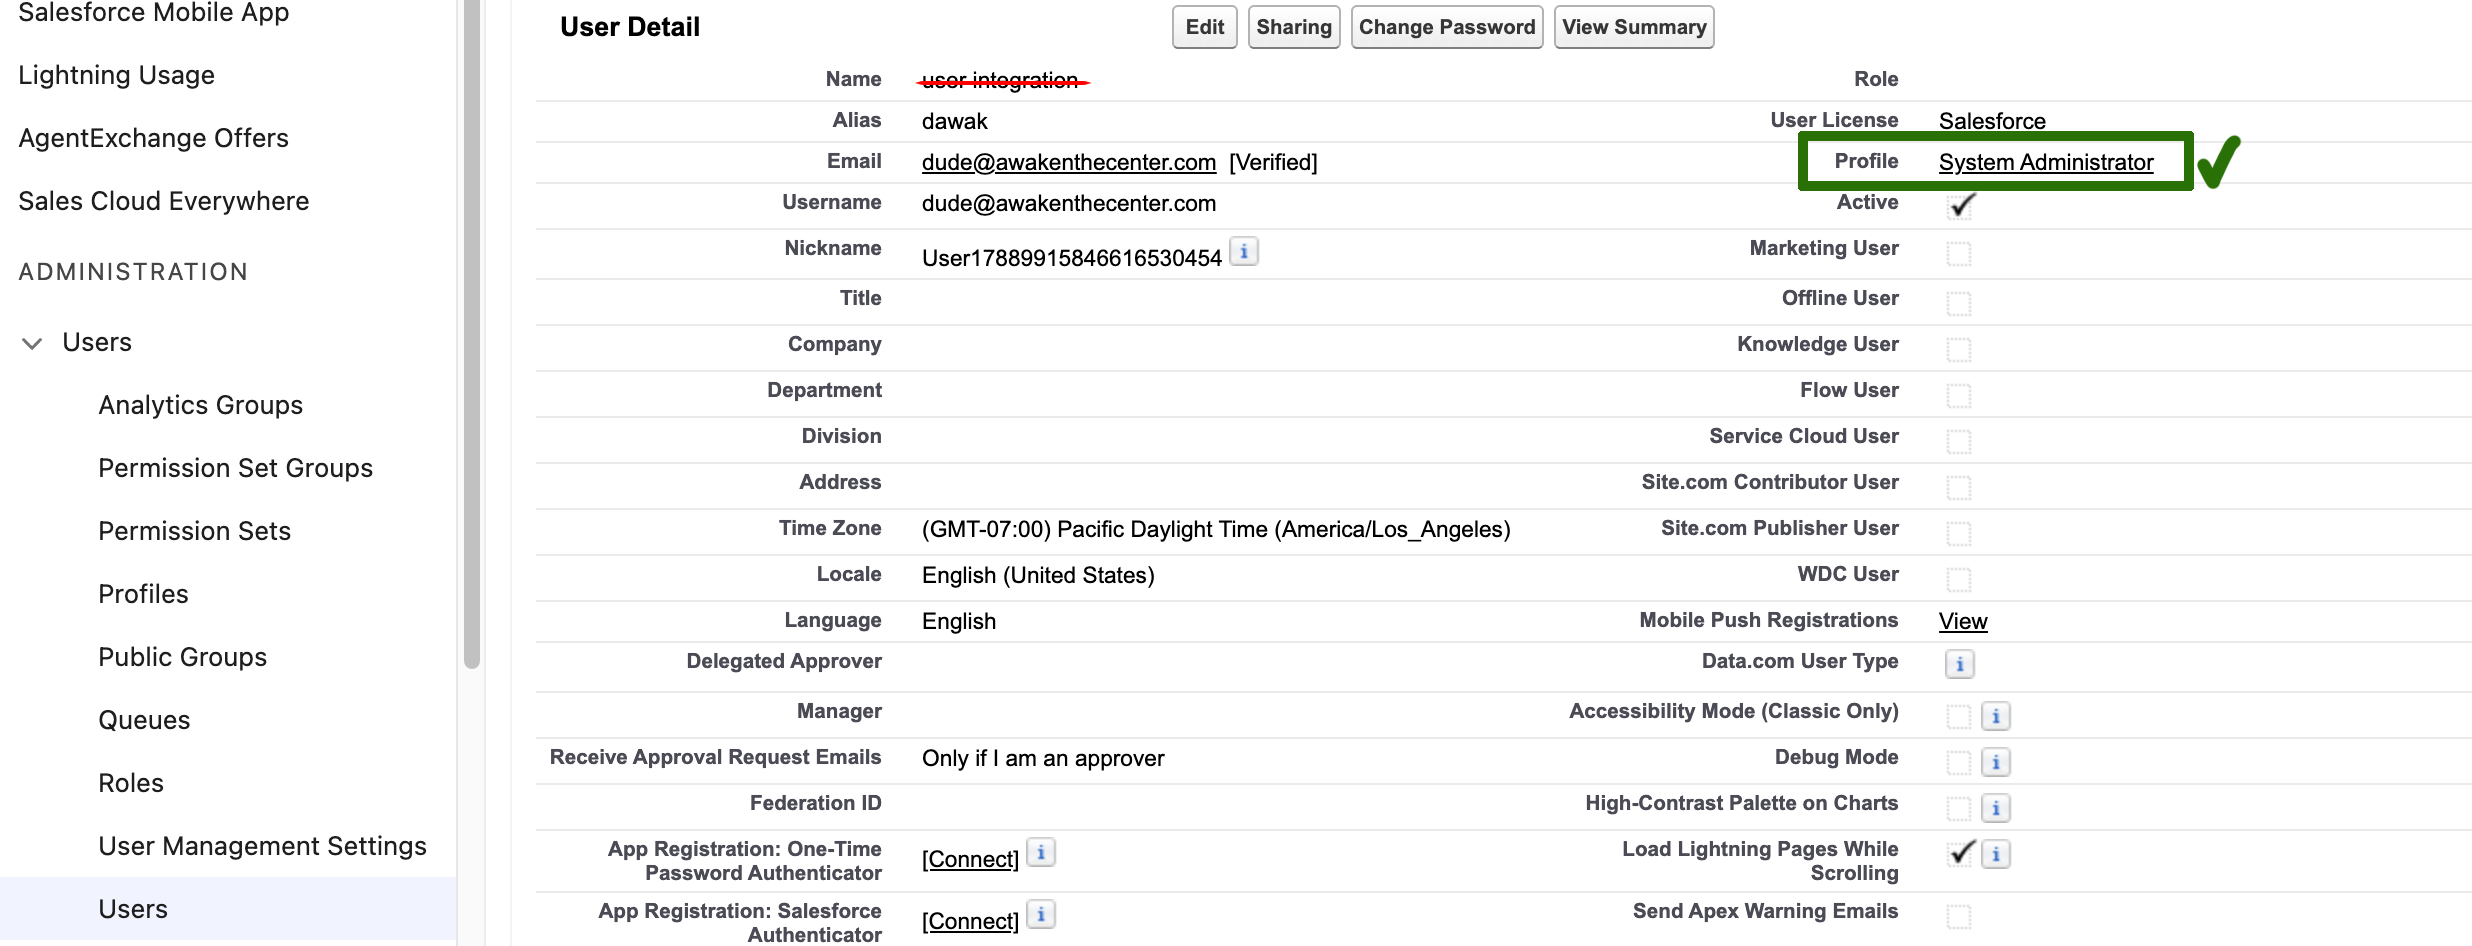Viewport: 2472px width, 946px height.
Task: Toggle the Active checkbox
Action: [x=1960, y=207]
